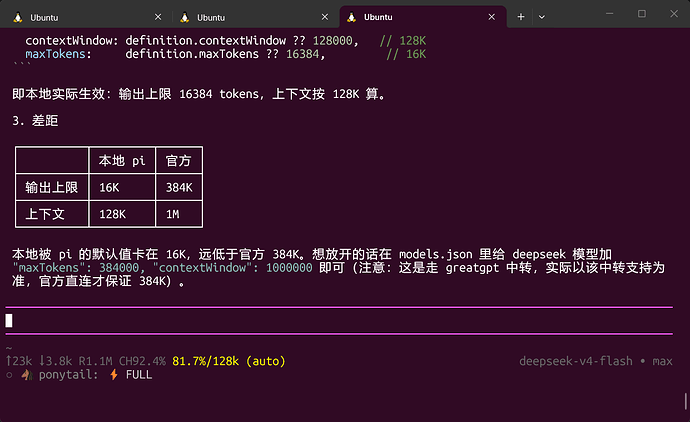Click the small circle indicator before ponytail
690x422 pixels.
(9, 375)
